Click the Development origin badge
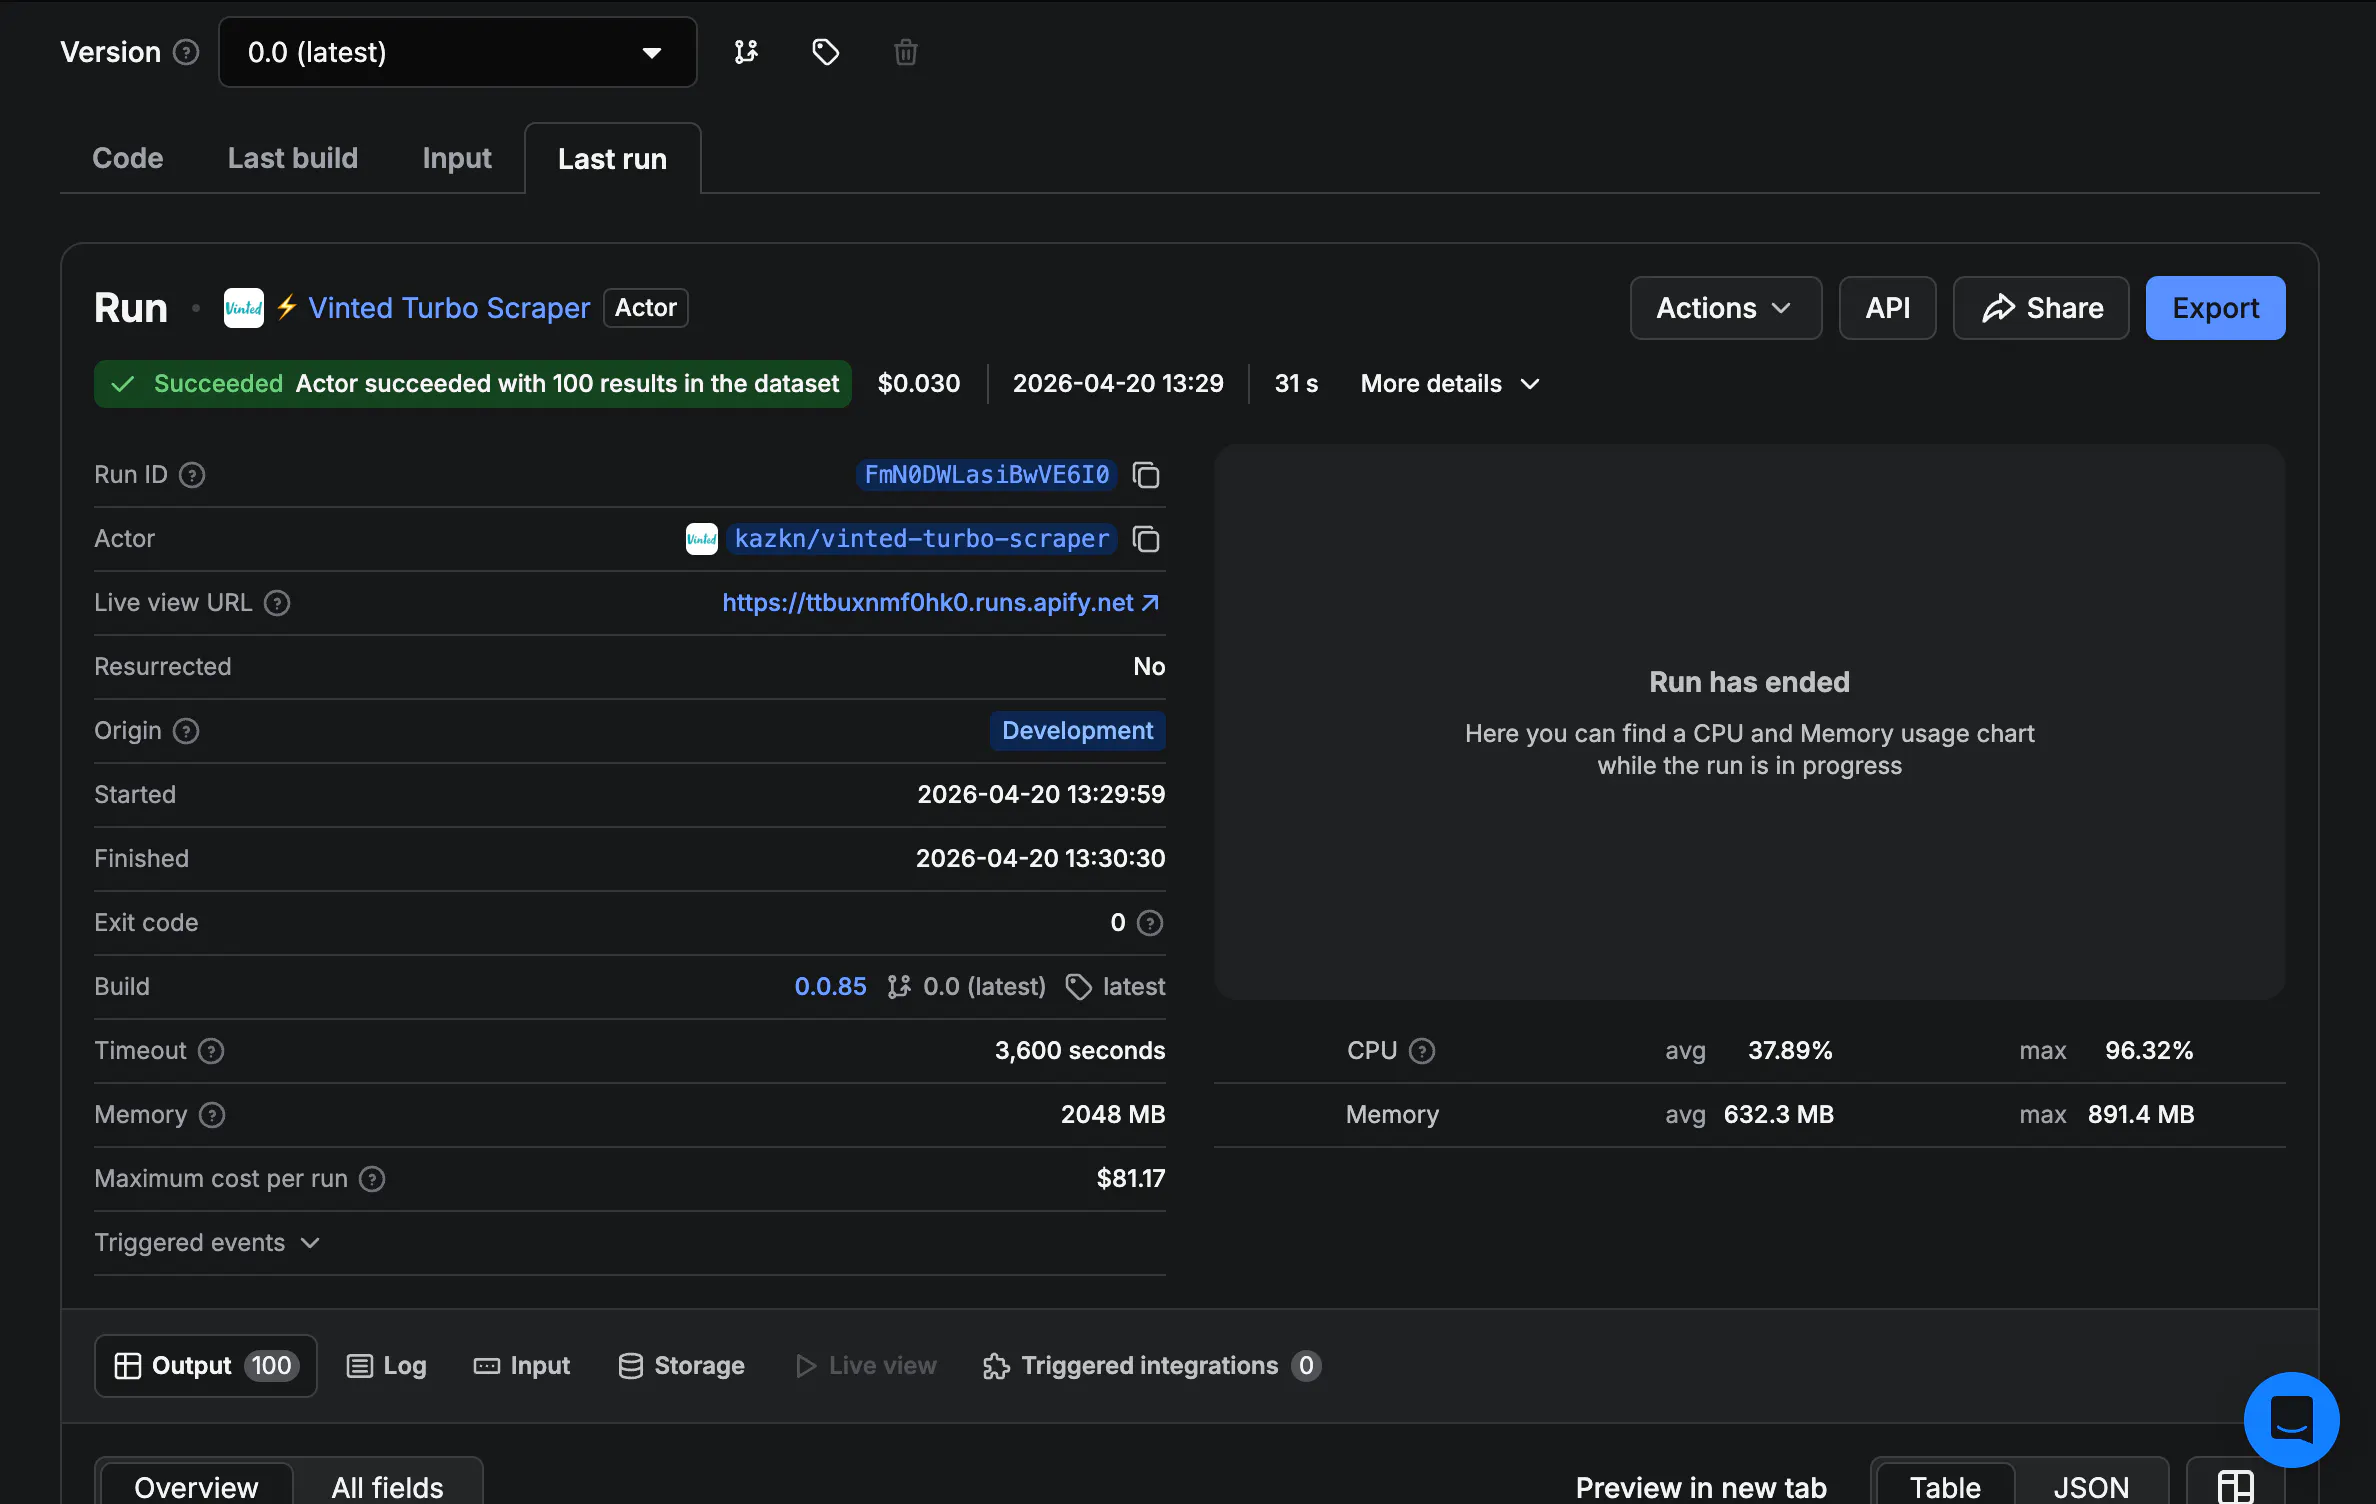The image size is (2376, 1504). [1078, 731]
